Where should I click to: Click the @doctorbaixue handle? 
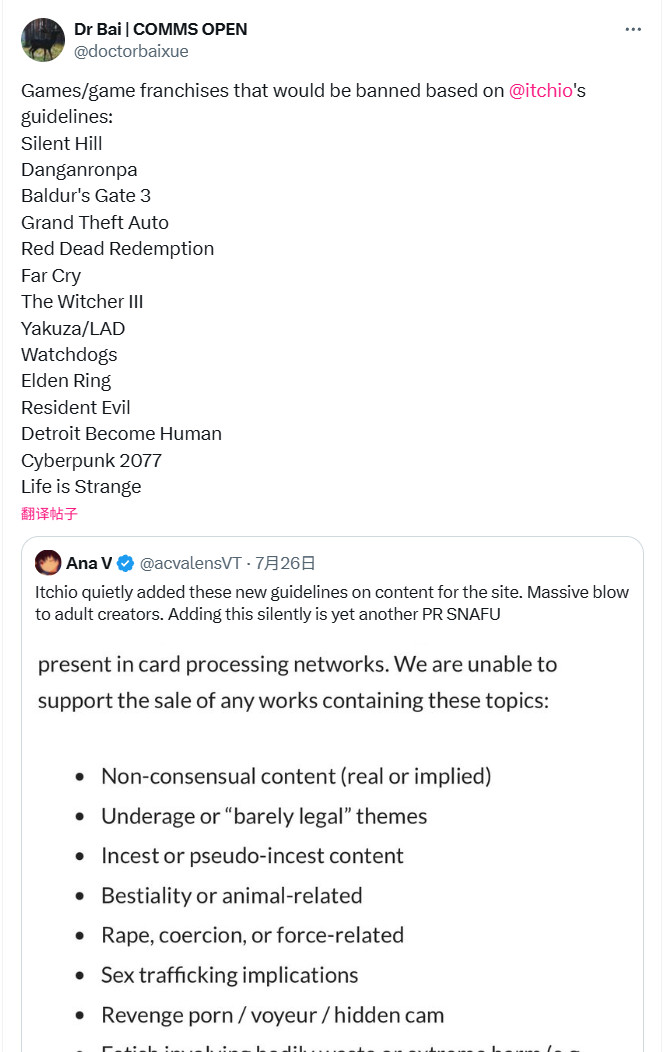coord(131,51)
